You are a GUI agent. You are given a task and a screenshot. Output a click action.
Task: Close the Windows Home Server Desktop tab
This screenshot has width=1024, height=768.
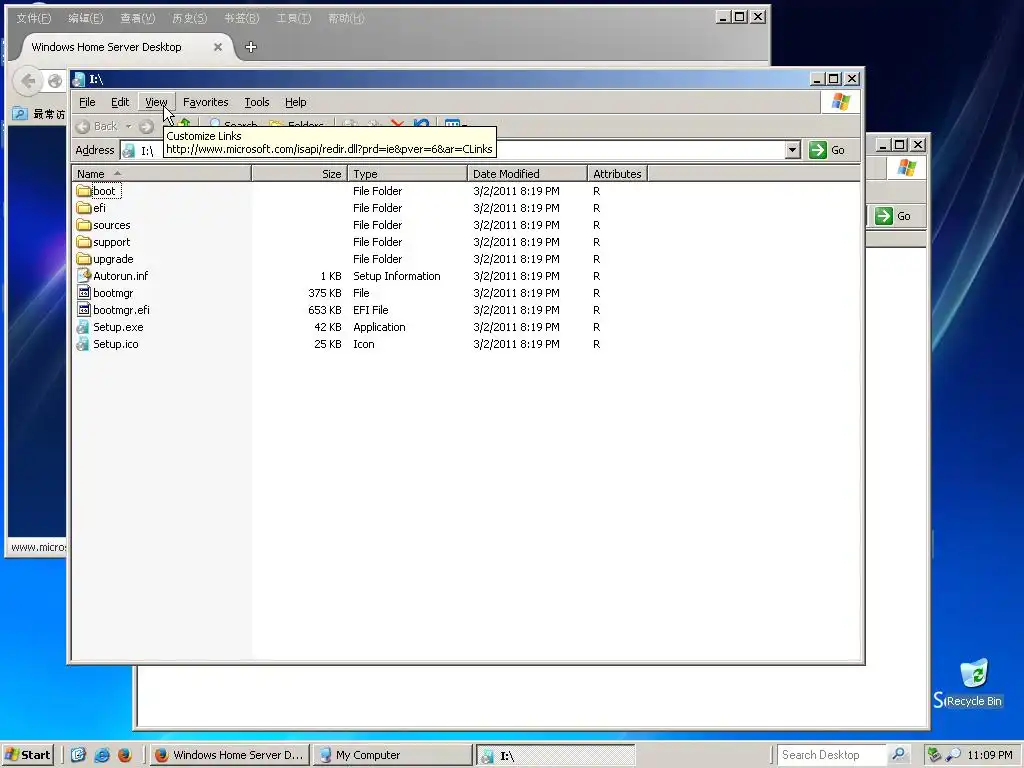coord(218,47)
